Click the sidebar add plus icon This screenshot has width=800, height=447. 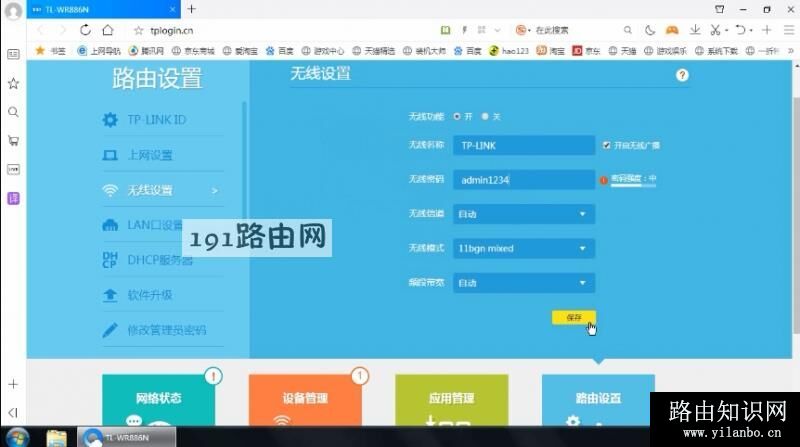(13, 384)
